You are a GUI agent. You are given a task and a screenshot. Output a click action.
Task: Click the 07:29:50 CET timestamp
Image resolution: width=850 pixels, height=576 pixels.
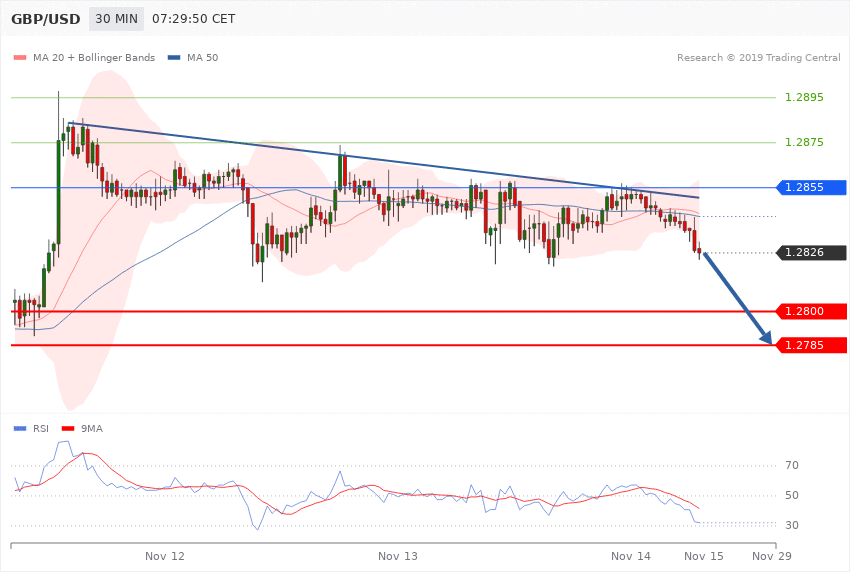click(x=194, y=19)
